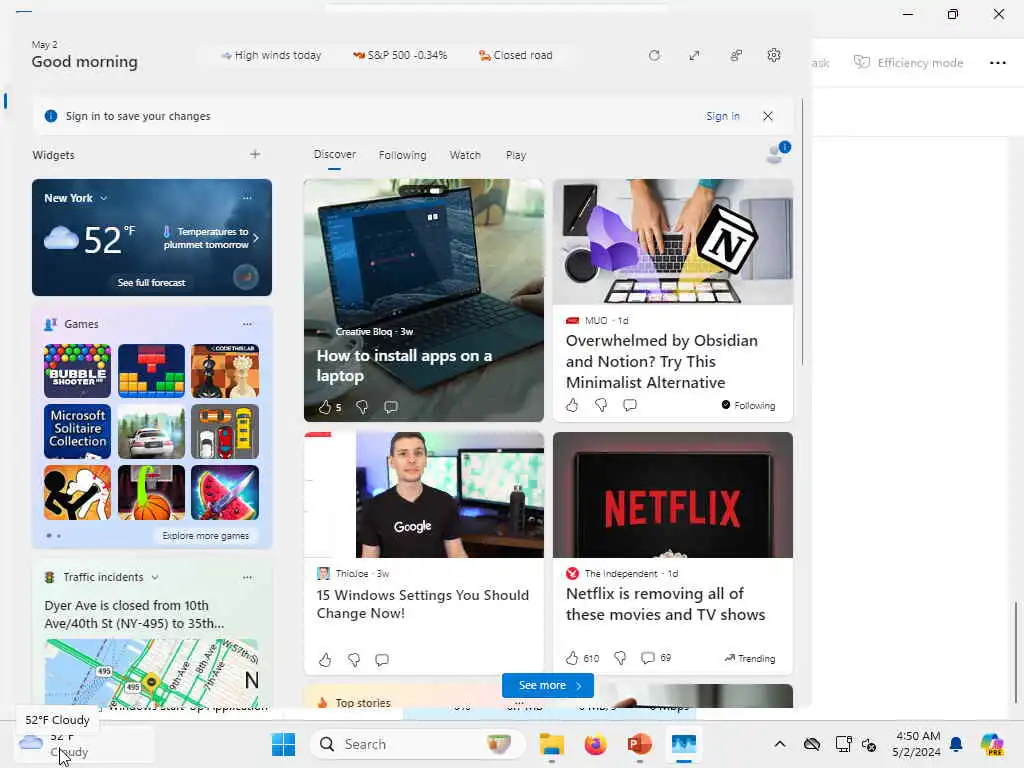This screenshot has width=1024, height=768.
Task: Open High winds today headline
Action: pos(271,56)
